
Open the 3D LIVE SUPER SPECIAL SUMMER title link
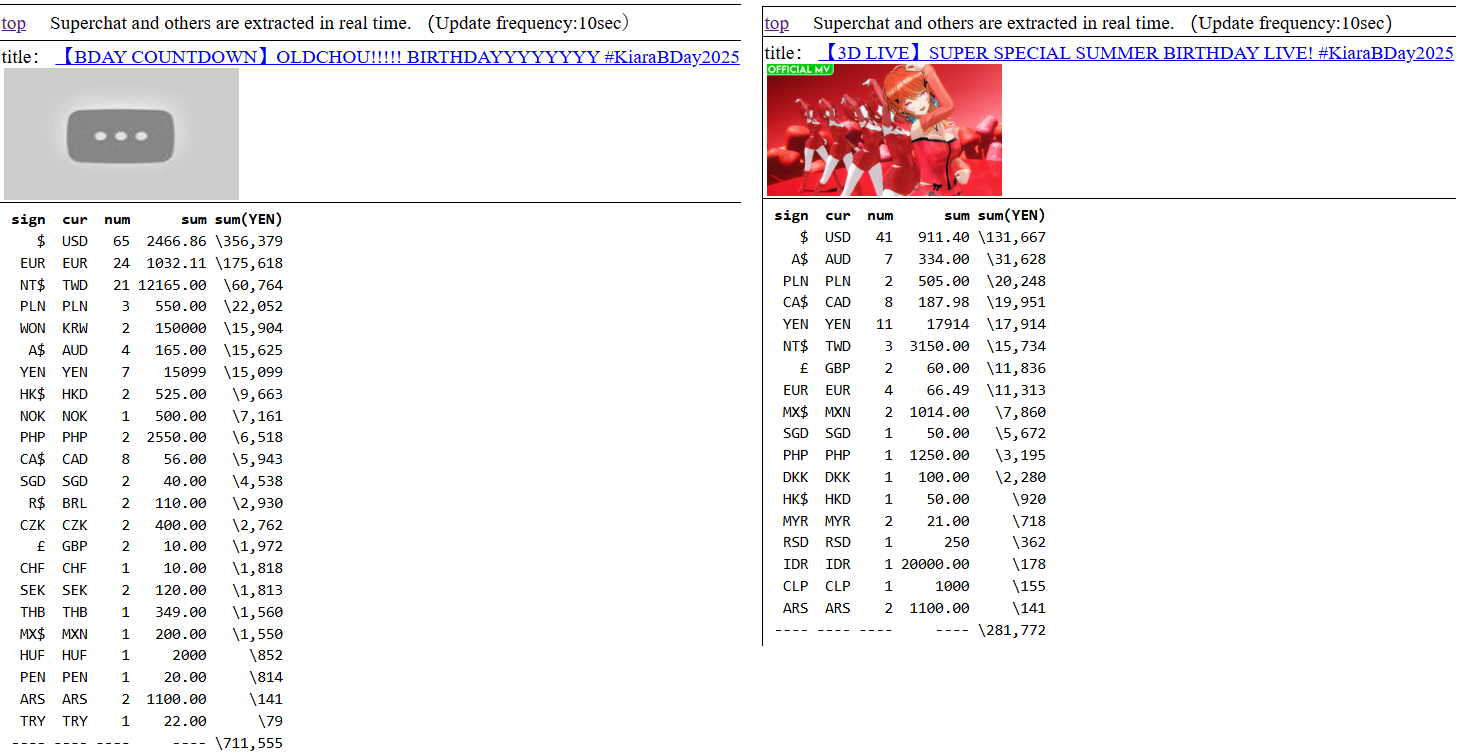[1136, 53]
